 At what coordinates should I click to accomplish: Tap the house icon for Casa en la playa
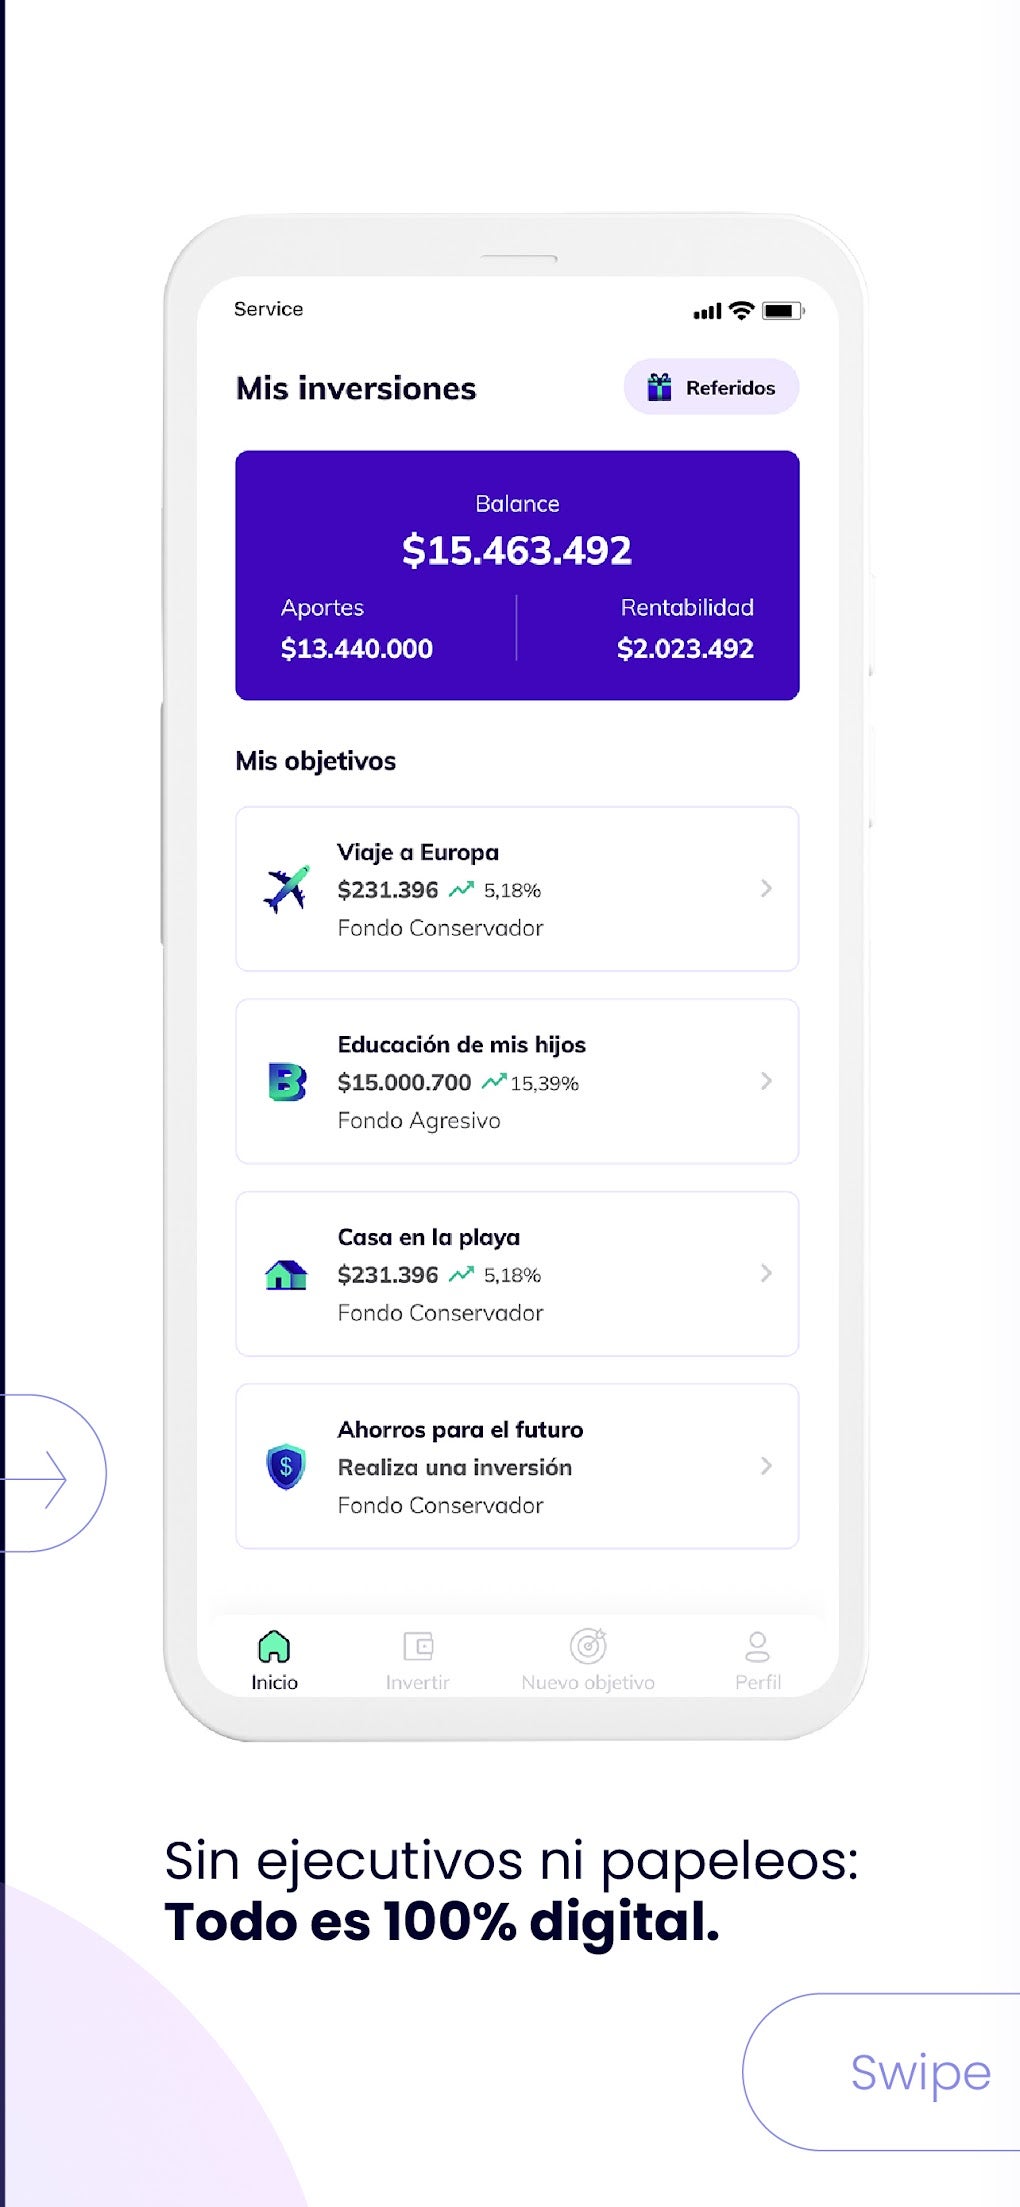pyautogui.click(x=286, y=1275)
